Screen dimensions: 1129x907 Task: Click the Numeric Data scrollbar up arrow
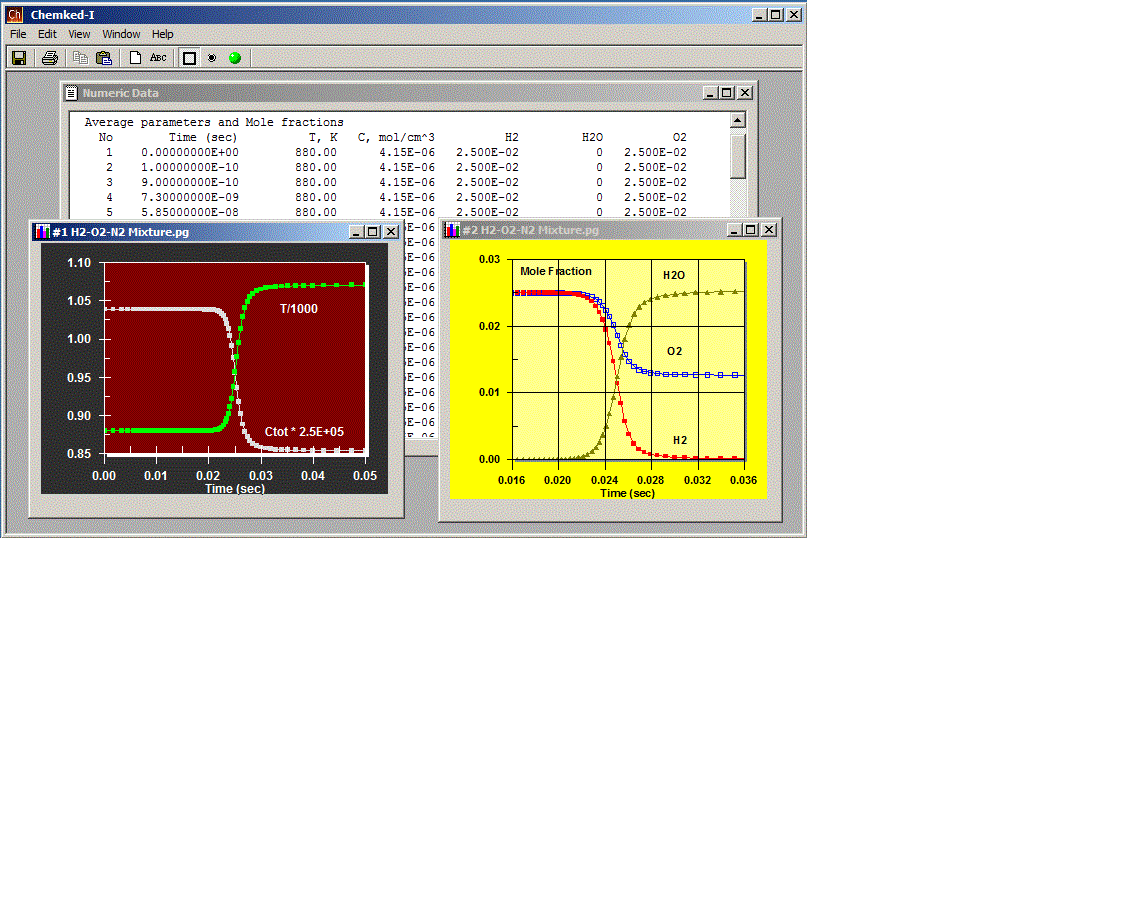click(x=738, y=120)
